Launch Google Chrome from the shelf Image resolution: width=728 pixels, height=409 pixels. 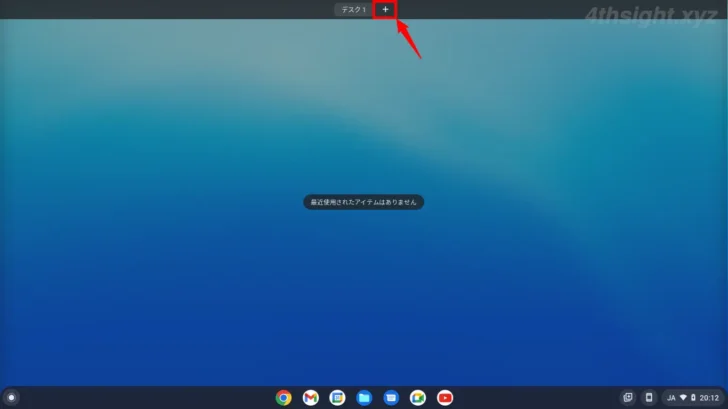(283, 398)
